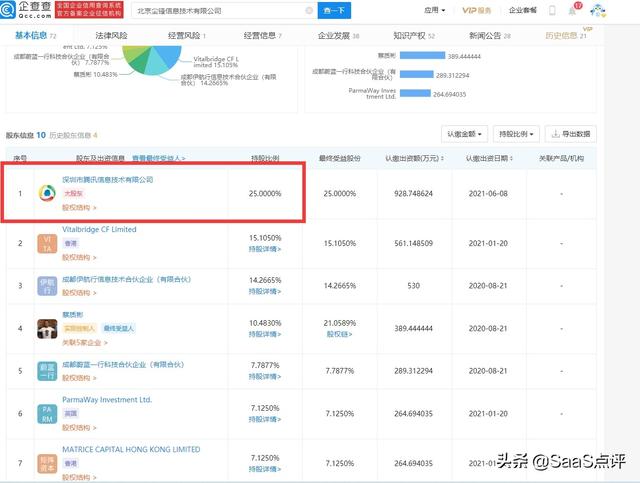Sort by 认缴出资日期 column
Viewport: 640px width, 483px height.
(489, 158)
